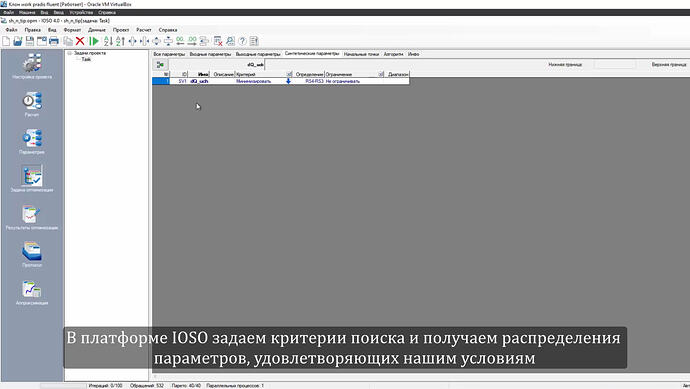
Task: Open the Criterion column filter dropdown
Action: pos(289,74)
